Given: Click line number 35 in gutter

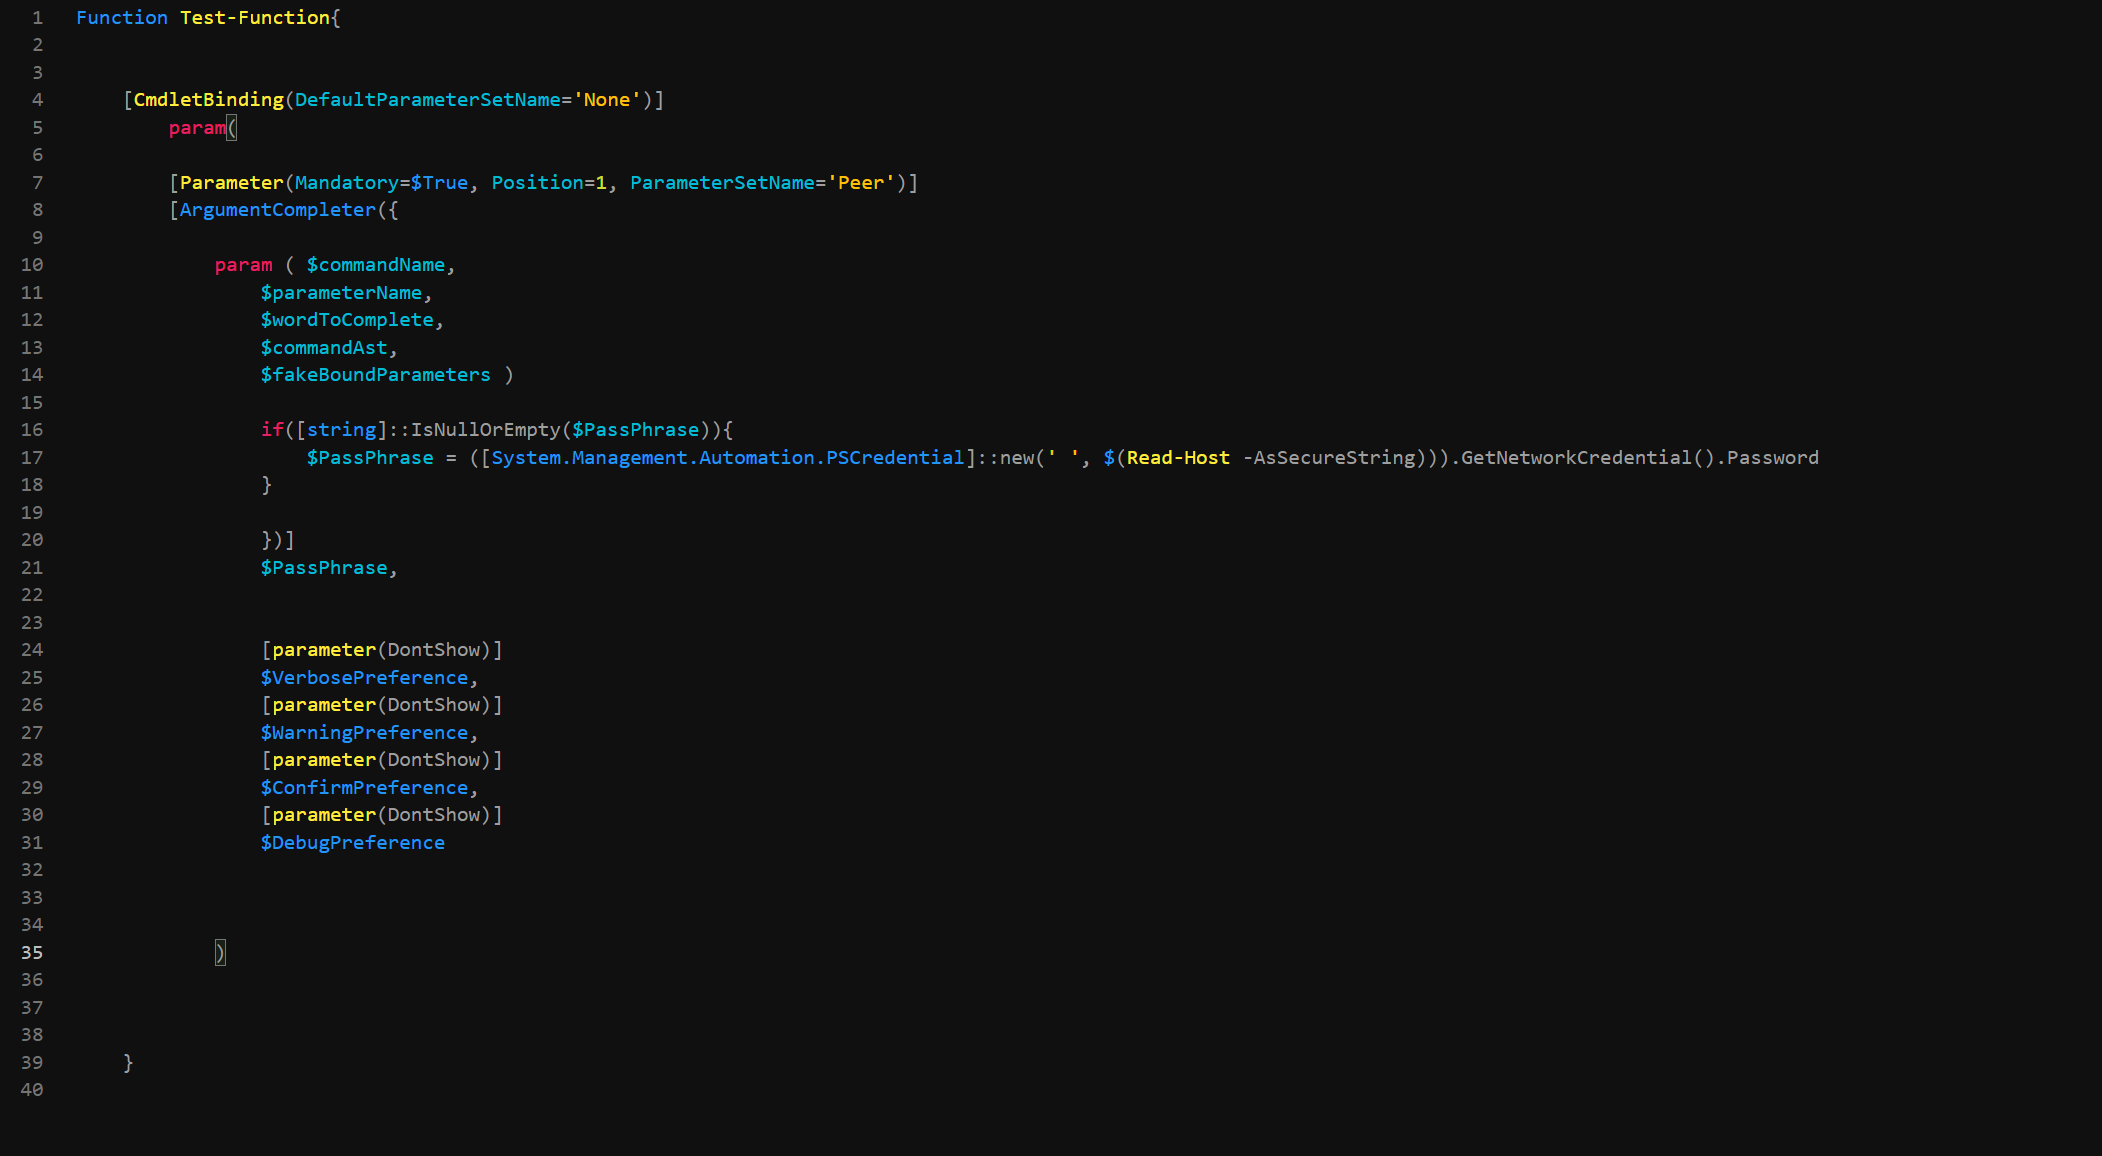Looking at the screenshot, I should click(x=32, y=953).
